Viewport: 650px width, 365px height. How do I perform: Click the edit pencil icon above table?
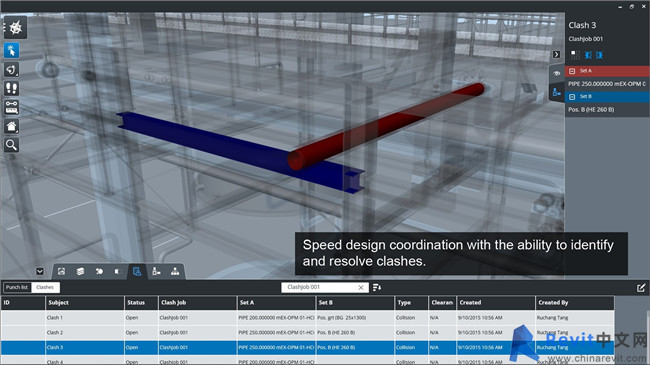tap(641, 287)
